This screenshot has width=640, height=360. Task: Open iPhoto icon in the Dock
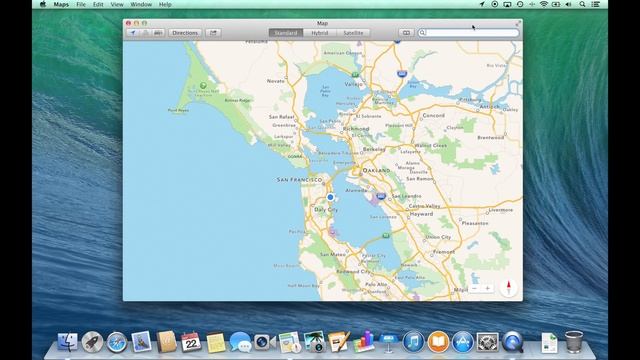pos(314,342)
